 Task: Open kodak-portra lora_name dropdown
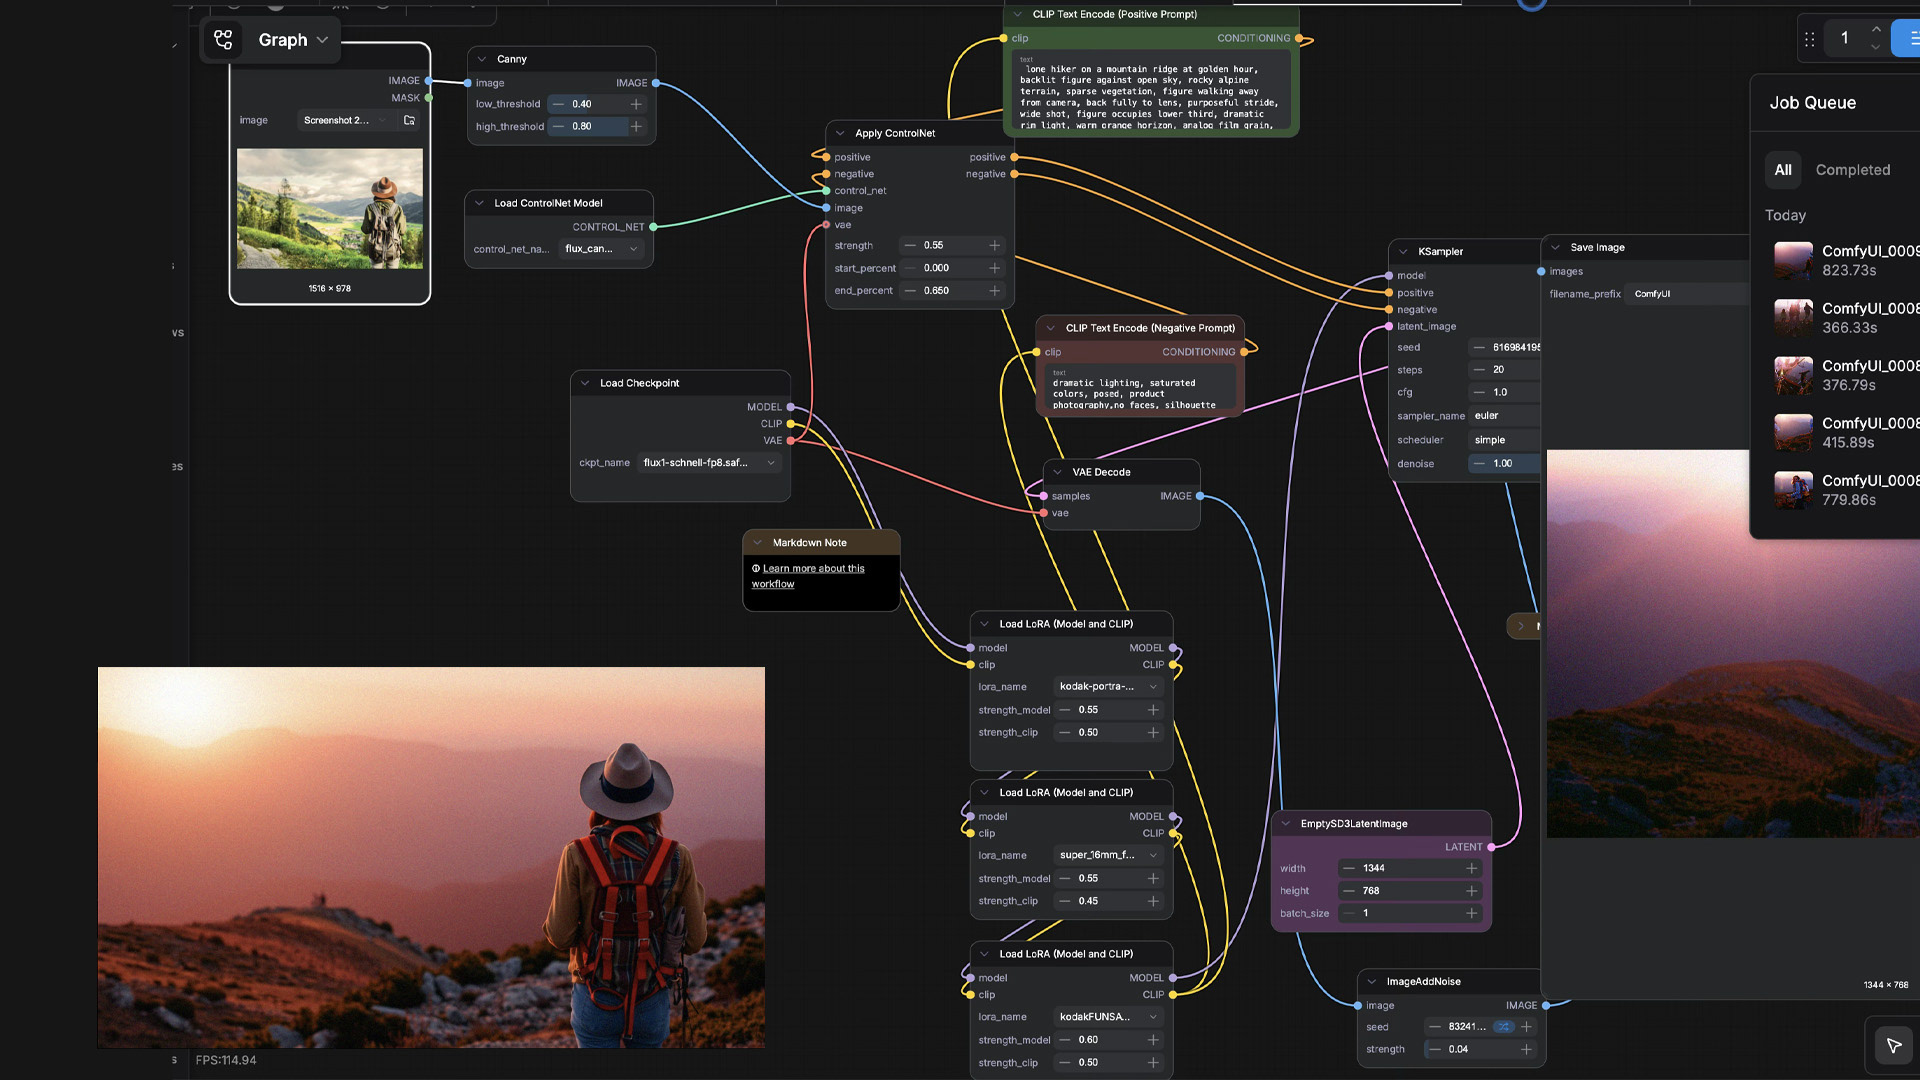pyautogui.click(x=1109, y=687)
